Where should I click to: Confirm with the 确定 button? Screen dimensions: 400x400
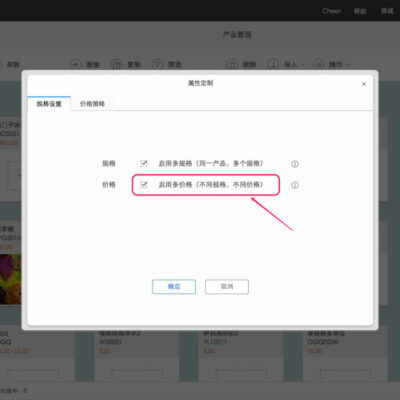click(x=174, y=287)
